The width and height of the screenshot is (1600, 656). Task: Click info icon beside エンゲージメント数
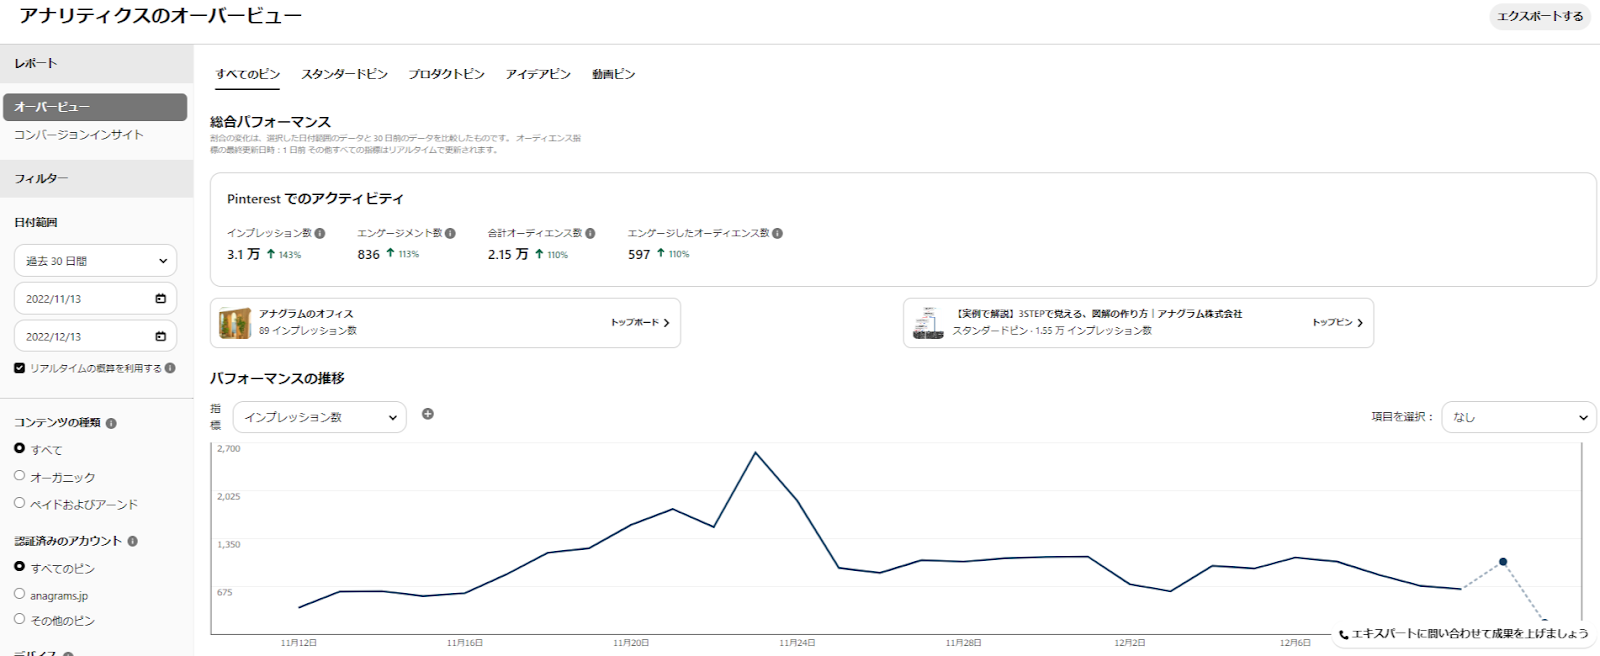pos(450,233)
